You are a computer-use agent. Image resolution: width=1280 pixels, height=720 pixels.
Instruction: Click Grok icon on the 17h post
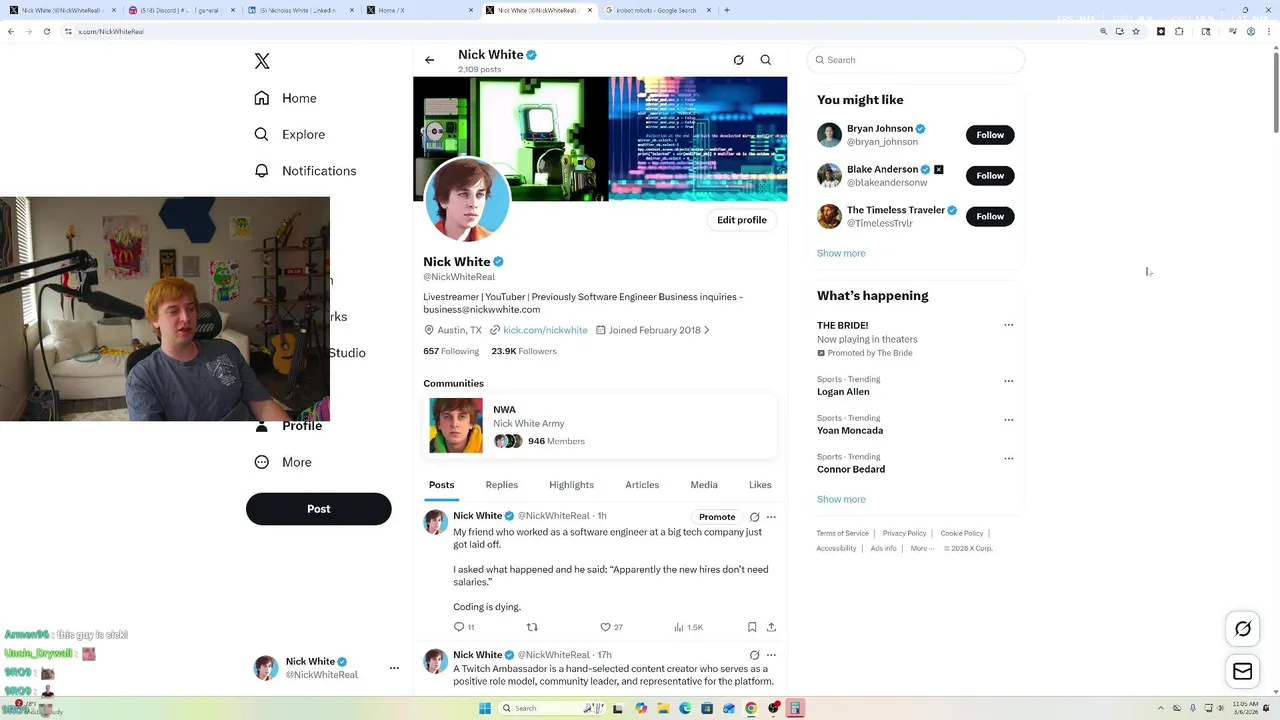coord(755,655)
